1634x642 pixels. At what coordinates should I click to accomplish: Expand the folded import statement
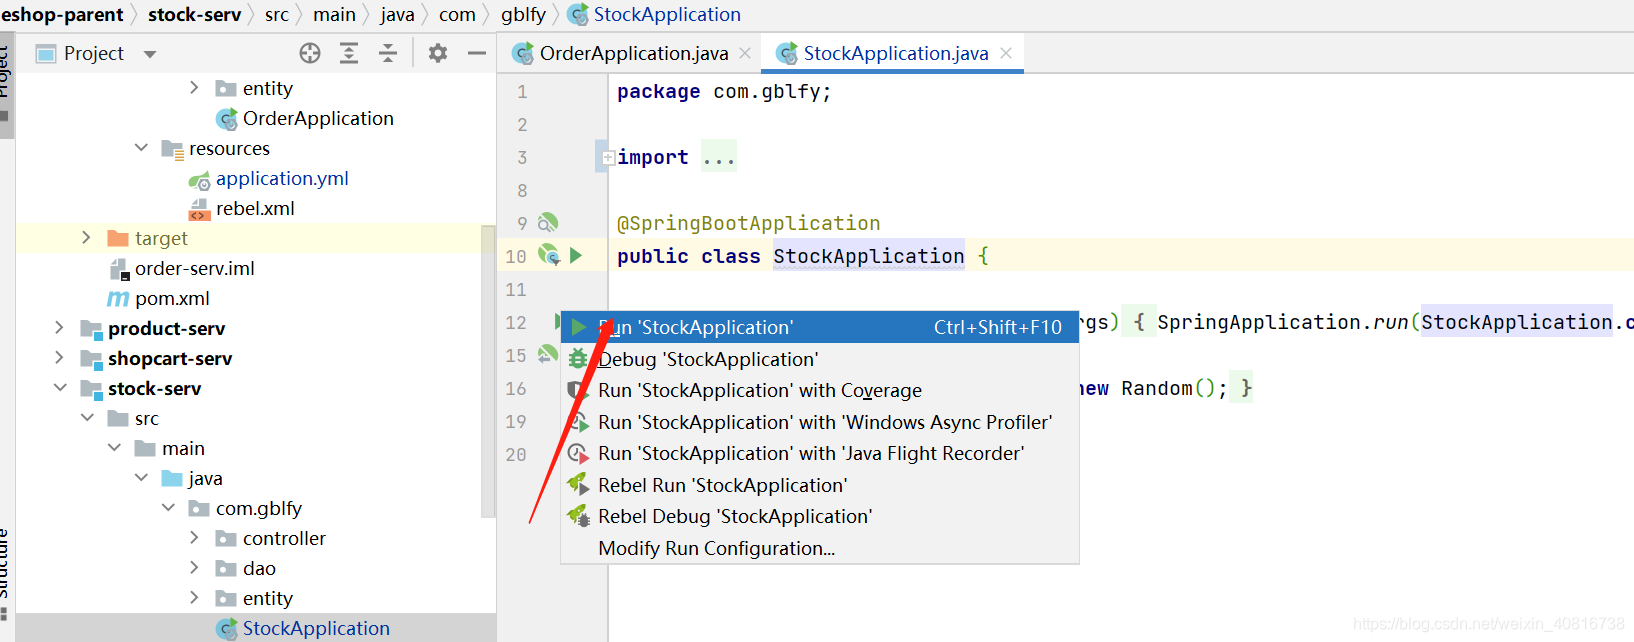click(608, 157)
